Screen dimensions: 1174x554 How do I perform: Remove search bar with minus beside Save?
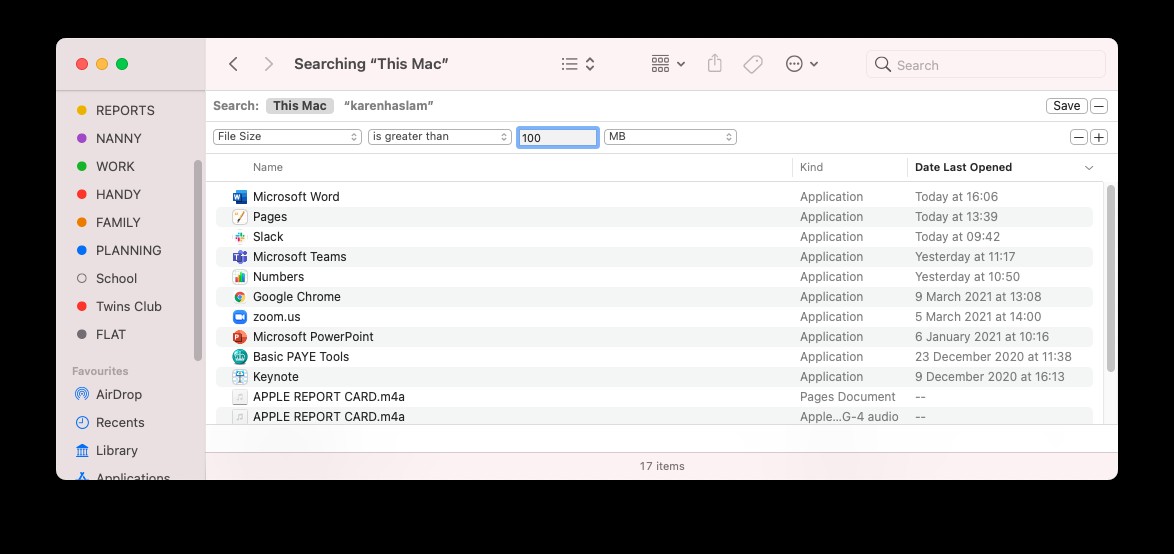point(1099,106)
